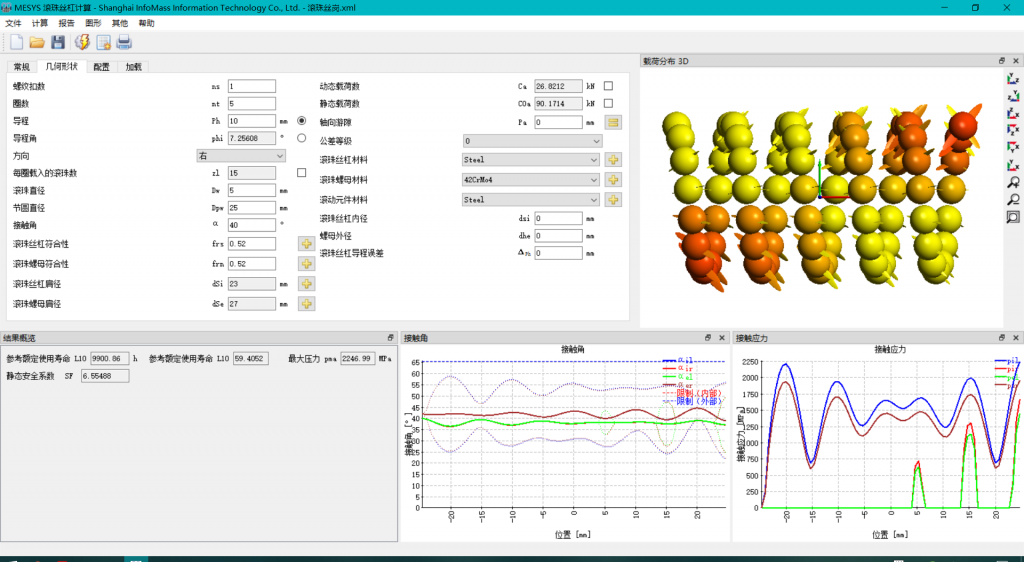Enable the Ca 动态载荷数 checkbox
Viewport: 1024px width, 562px height.
click(x=609, y=86)
